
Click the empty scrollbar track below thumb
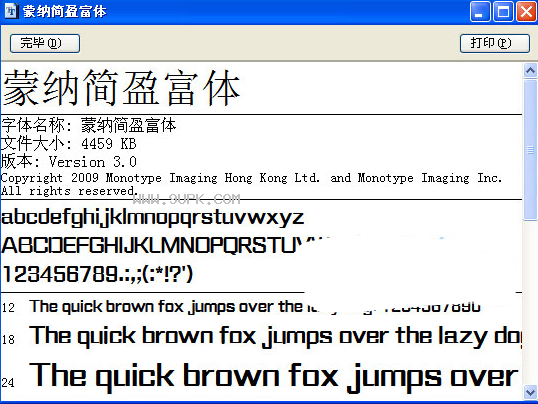click(530, 302)
